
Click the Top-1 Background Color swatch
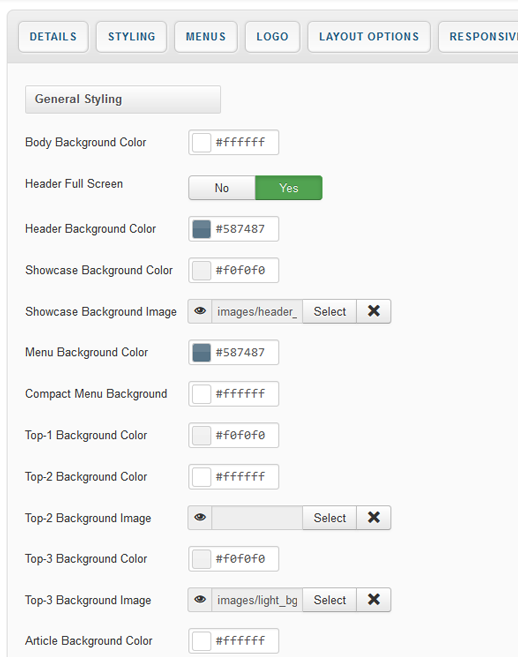[x=202, y=435]
